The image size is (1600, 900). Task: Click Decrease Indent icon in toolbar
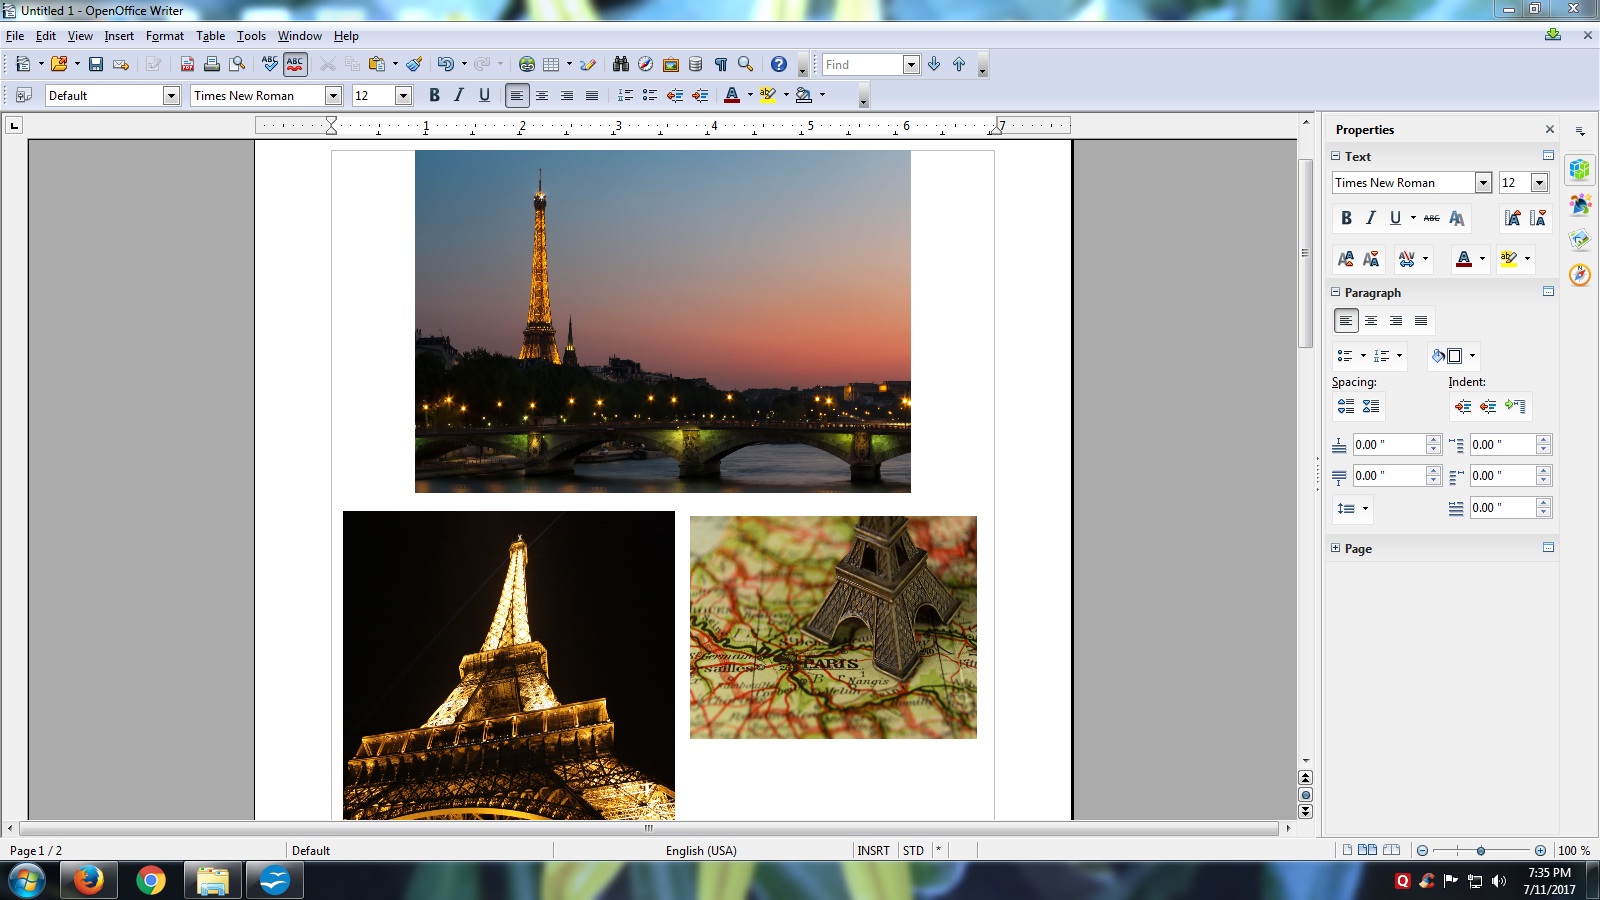pyautogui.click(x=675, y=95)
